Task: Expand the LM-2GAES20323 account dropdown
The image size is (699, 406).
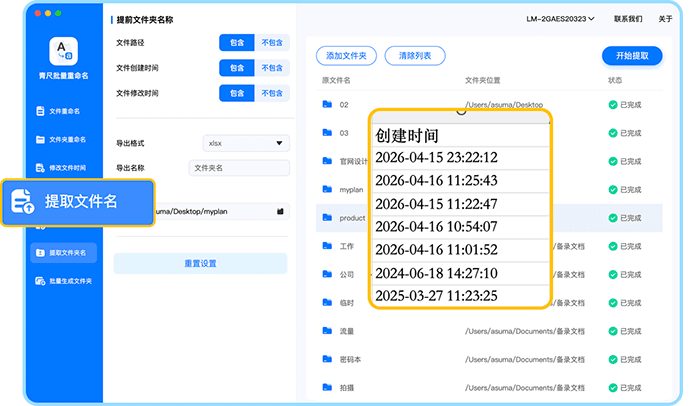Action: click(x=560, y=18)
